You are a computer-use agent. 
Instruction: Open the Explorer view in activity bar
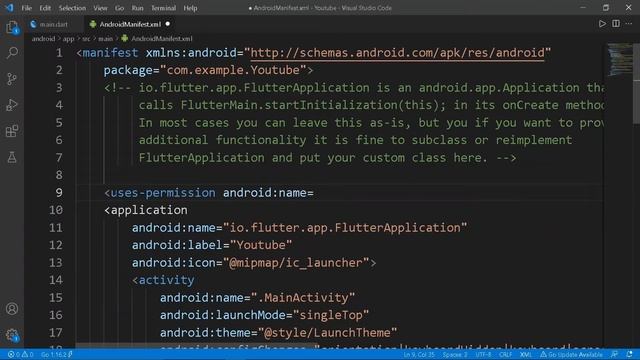(x=12, y=28)
